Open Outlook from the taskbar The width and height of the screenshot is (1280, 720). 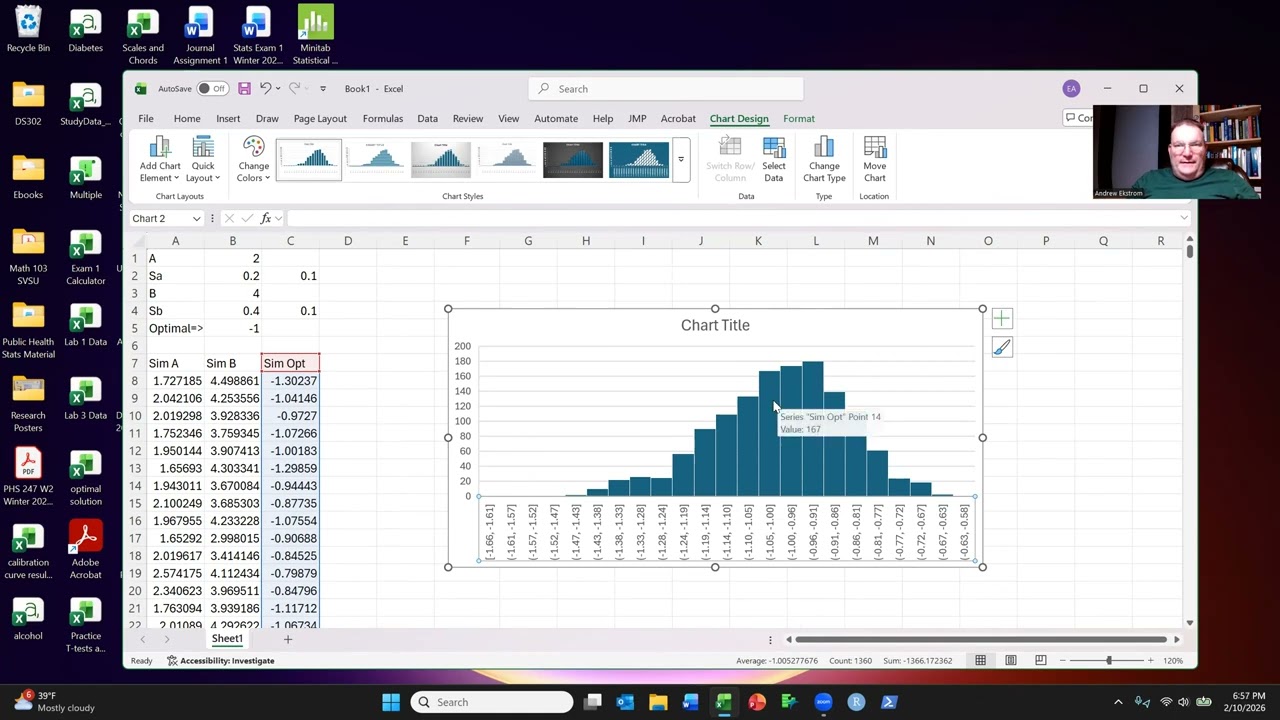pyautogui.click(x=625, y=702)
